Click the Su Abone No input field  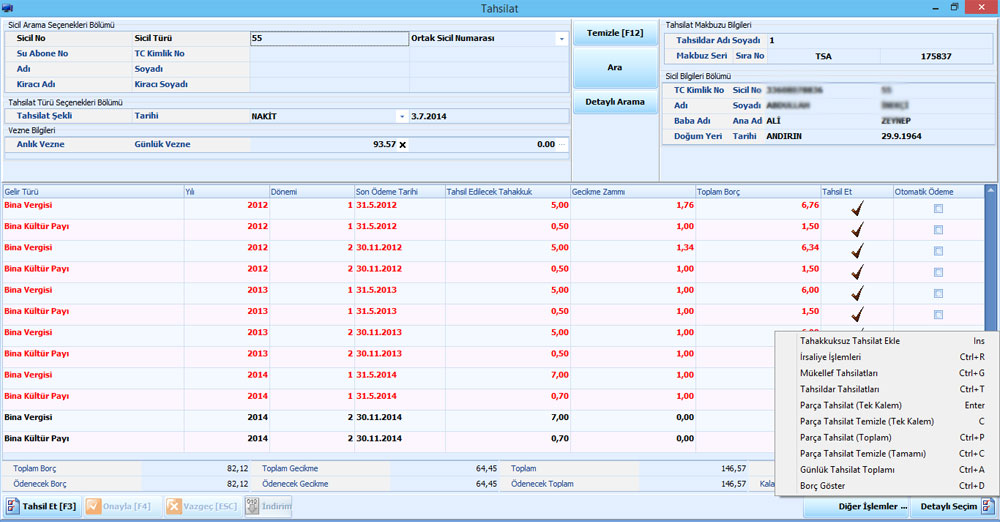329,54
